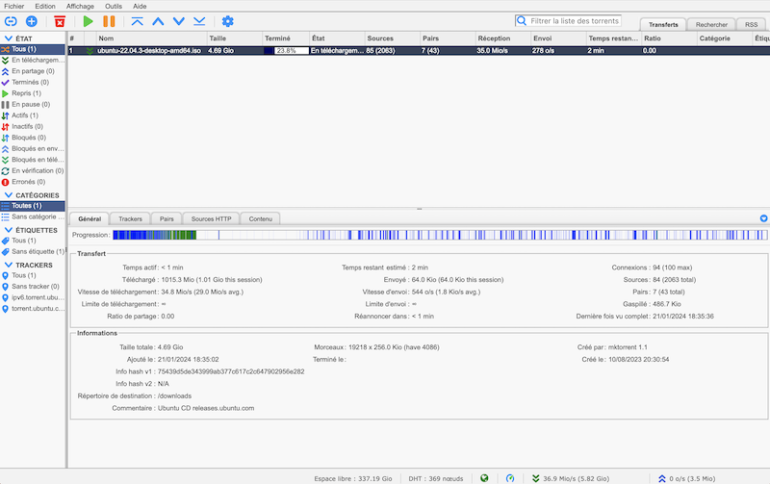Screen dimensions: 770x484
Task: Open the Contenu details tab
Action: pos(260,219)
